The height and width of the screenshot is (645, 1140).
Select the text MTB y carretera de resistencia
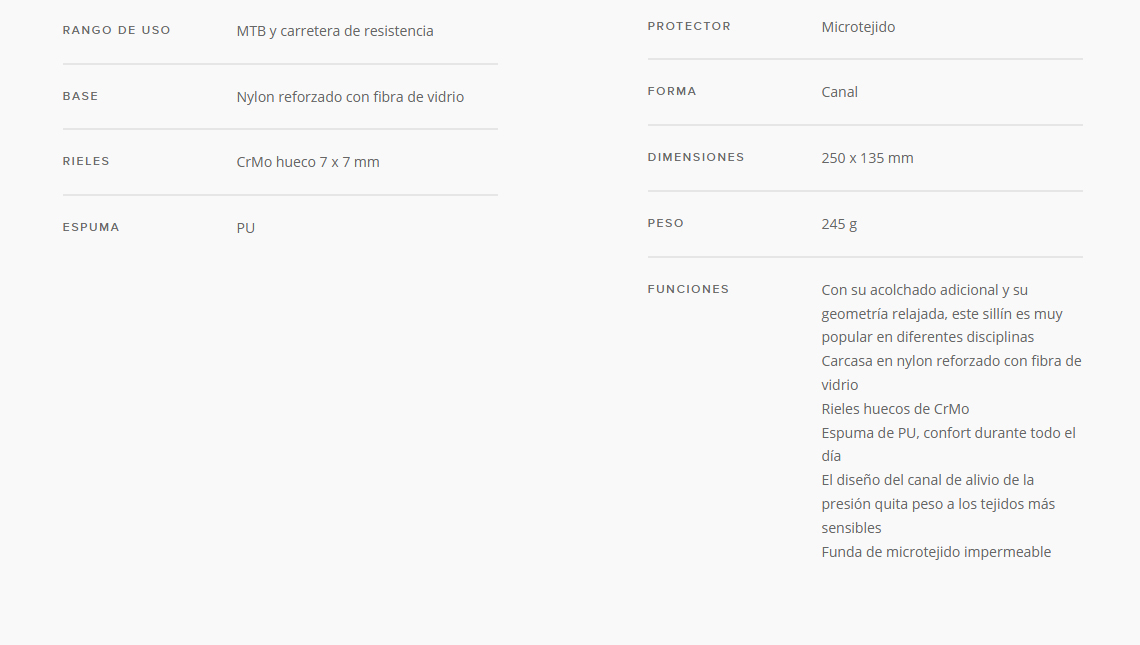pyautogui.click(x=334, y=31)
